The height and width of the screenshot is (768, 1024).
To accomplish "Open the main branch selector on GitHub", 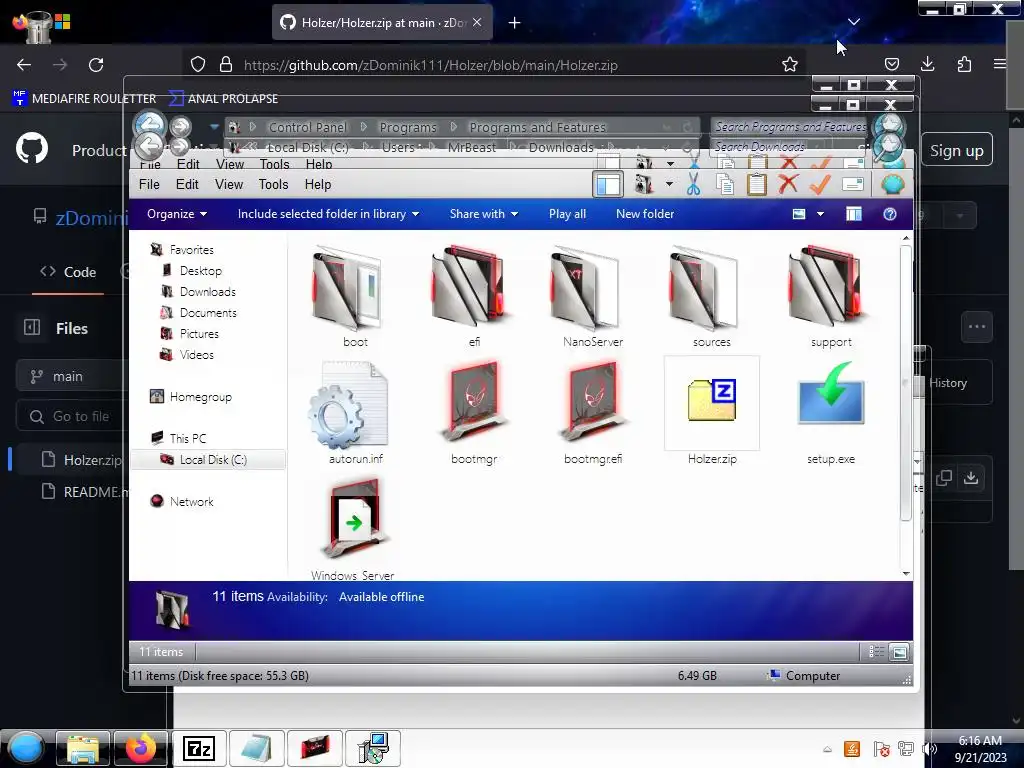I will point(71,376).
